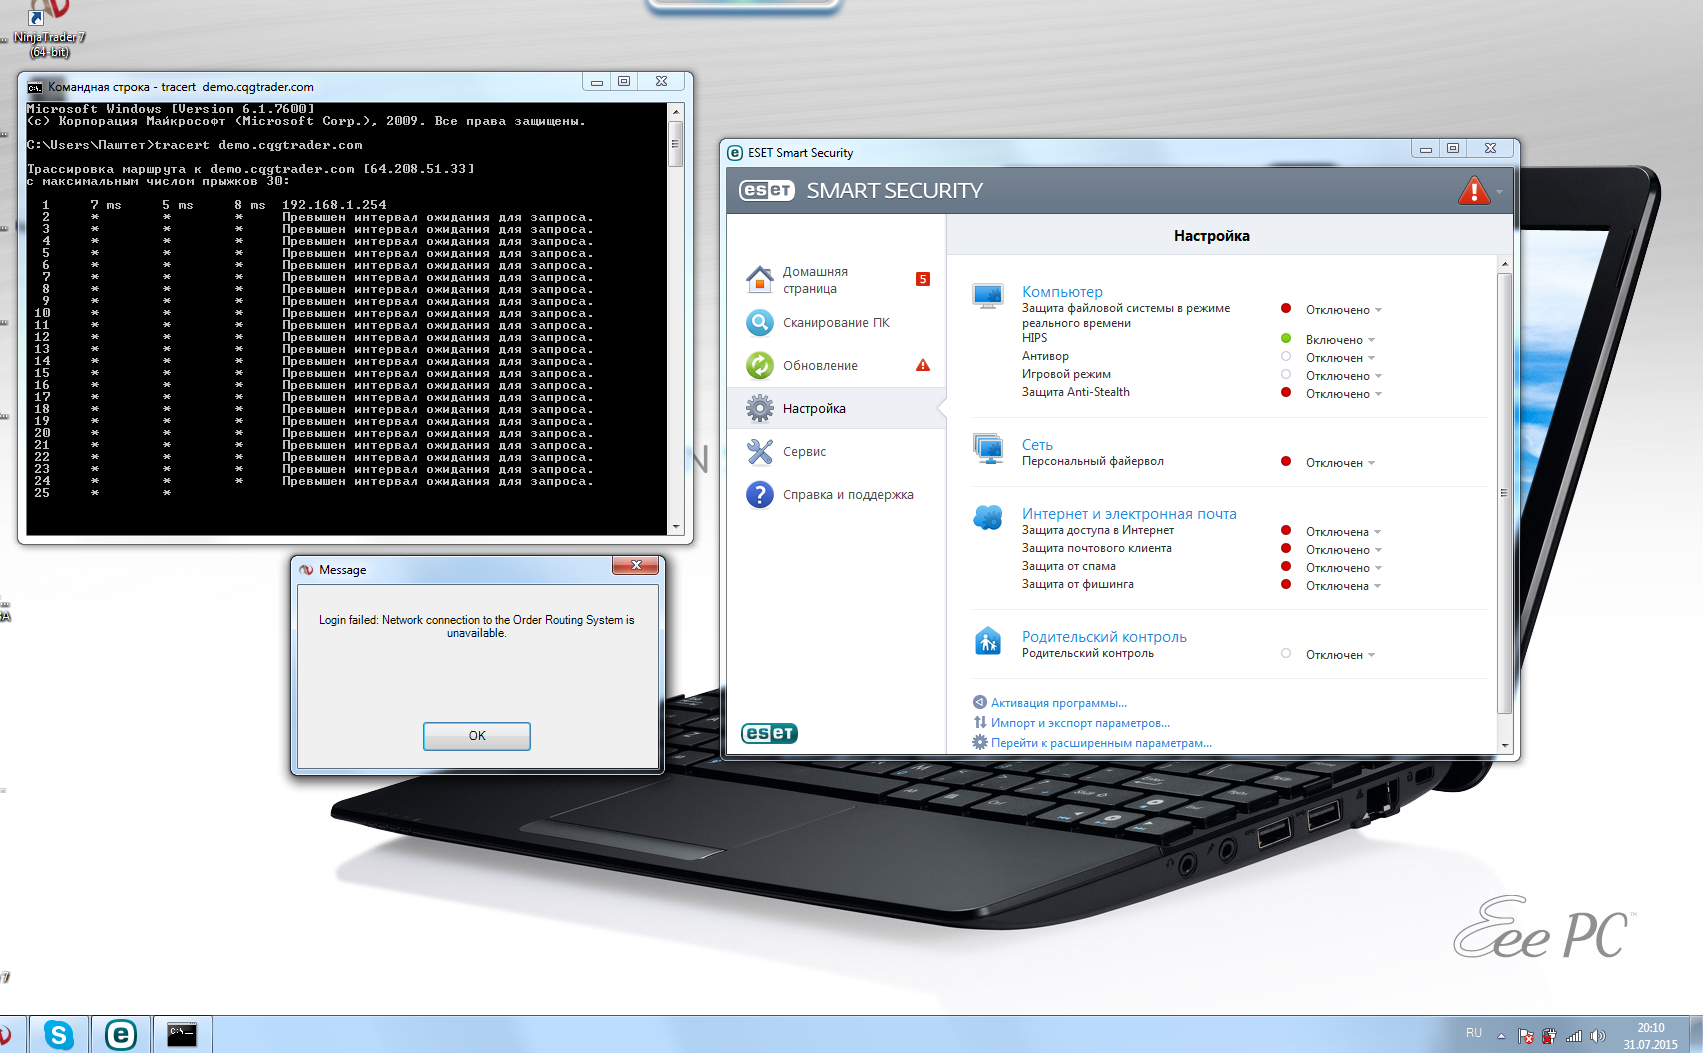Viewport: 1703px width, 1053px height.
Task: Close the Message dialog with the red X
Action: click(x=636, y=566)
